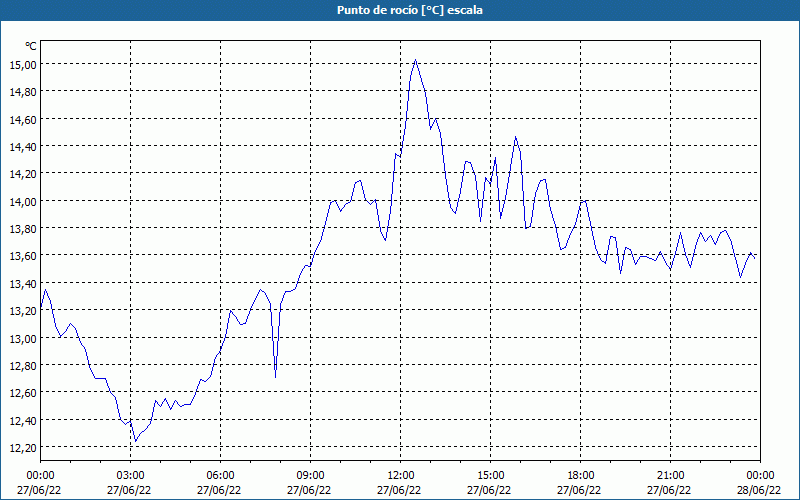Click the 12,40 y-axis label

23,420
